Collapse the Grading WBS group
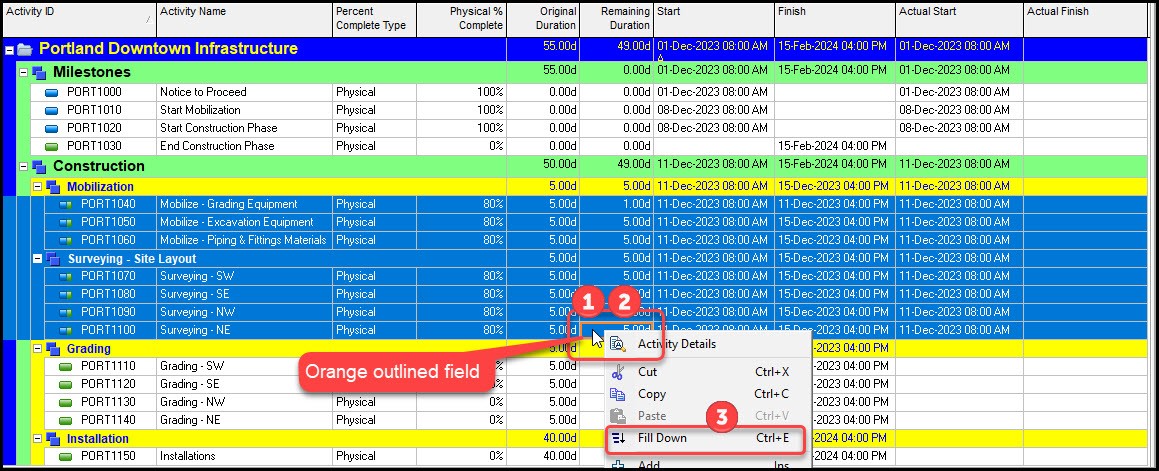The width and height of the screenshot is (1159, 471). (37, 349)
